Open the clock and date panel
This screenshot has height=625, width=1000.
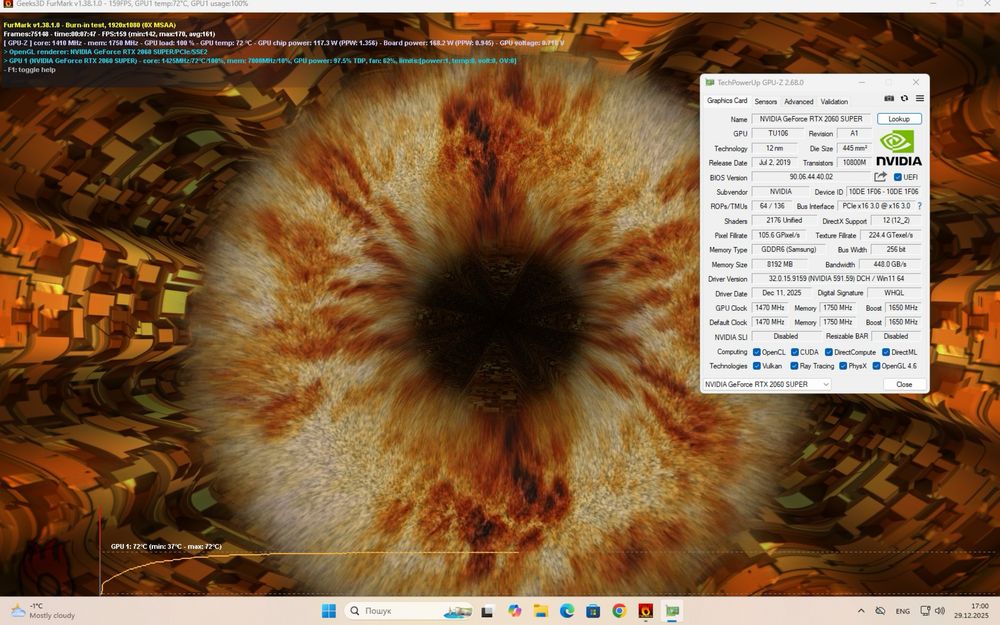tap(971, 611)
